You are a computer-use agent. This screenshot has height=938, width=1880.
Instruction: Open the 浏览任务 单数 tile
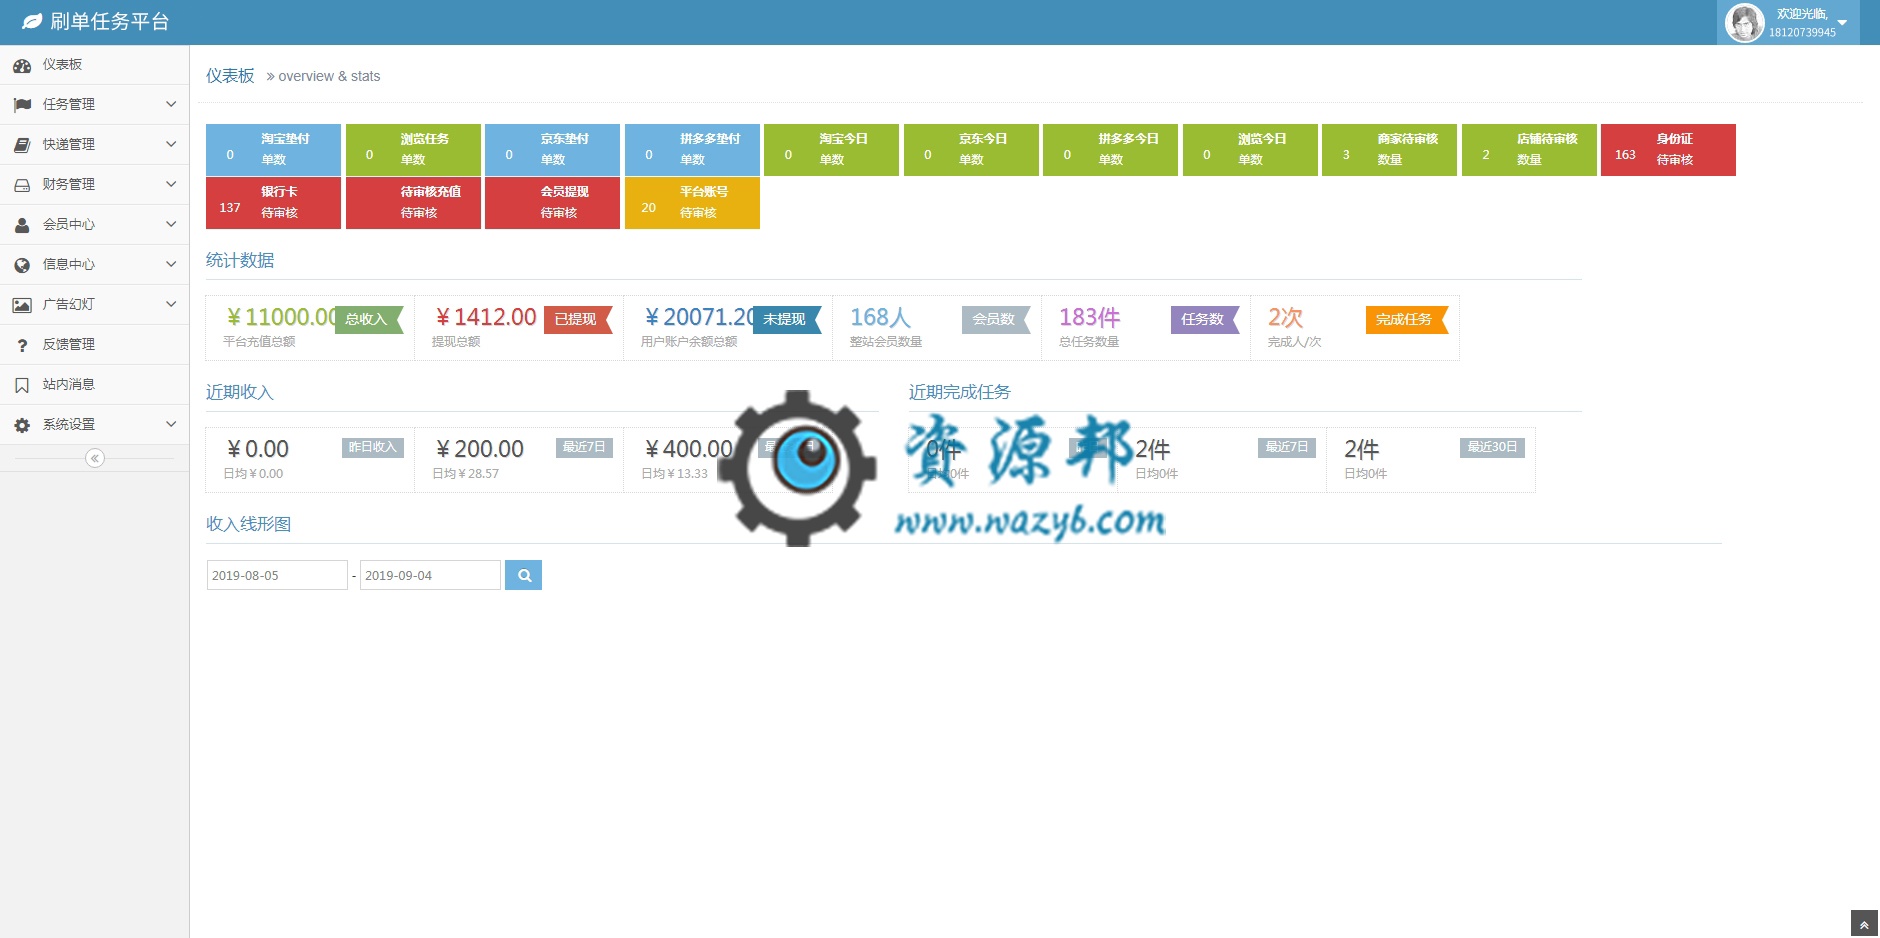point(413,150)
